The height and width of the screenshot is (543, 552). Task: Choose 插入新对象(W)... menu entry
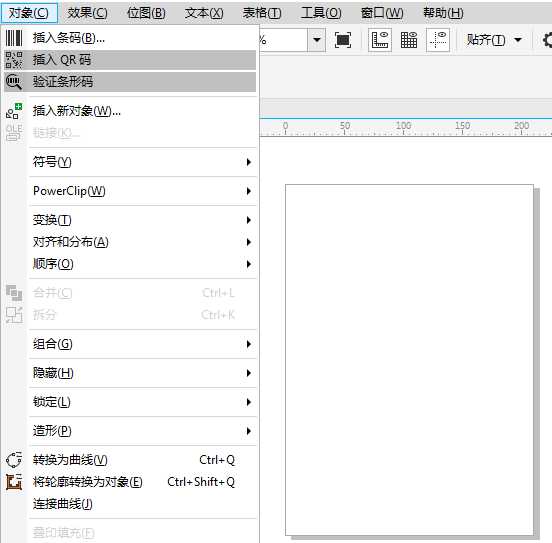130,111
